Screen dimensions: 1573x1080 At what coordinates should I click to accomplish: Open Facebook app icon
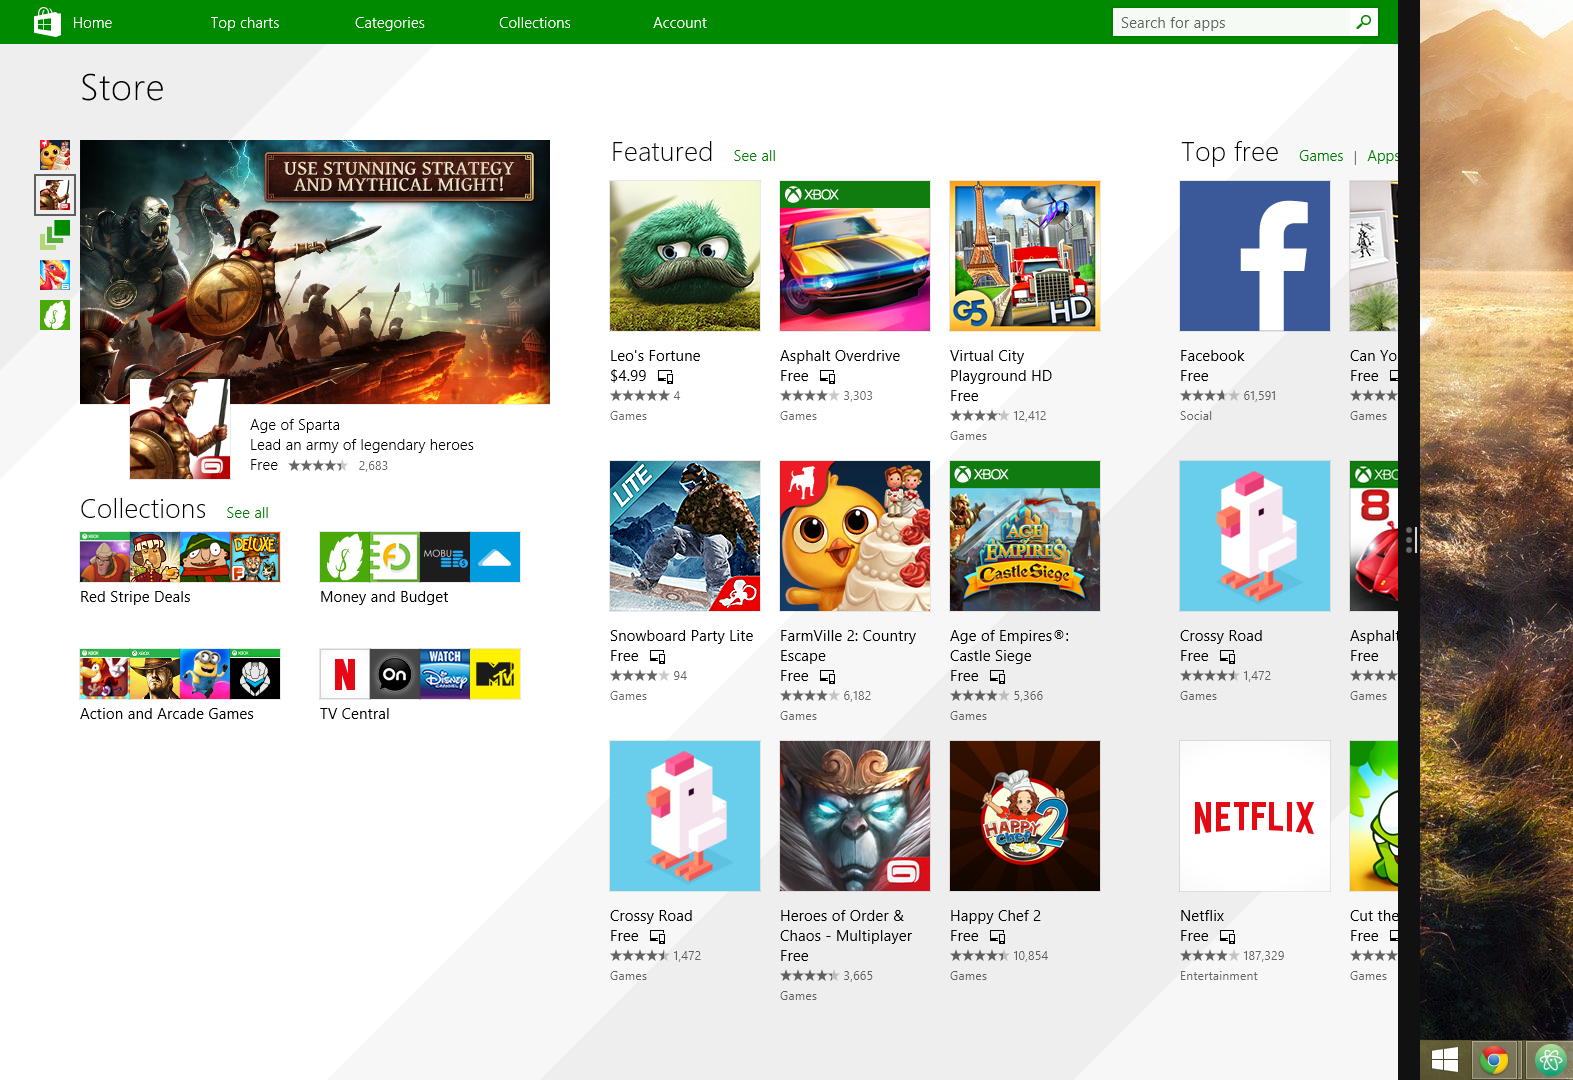click(1255, 256)
